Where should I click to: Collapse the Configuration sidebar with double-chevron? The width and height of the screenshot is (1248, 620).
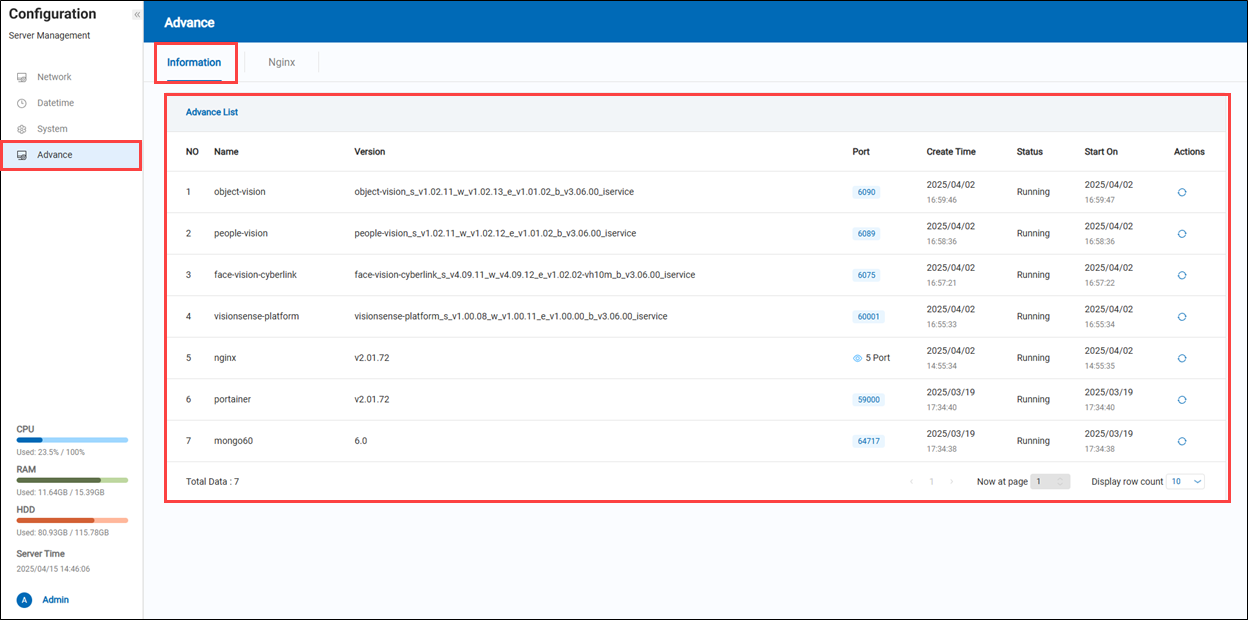(137, 15)
